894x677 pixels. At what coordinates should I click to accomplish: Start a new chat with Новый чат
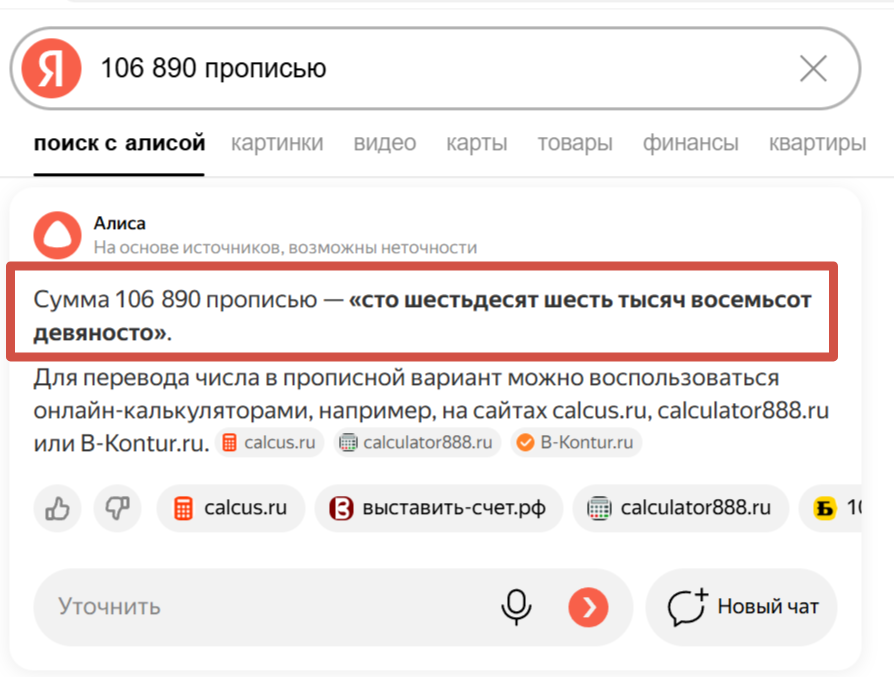pyautogui.click(x=741, y=606)
